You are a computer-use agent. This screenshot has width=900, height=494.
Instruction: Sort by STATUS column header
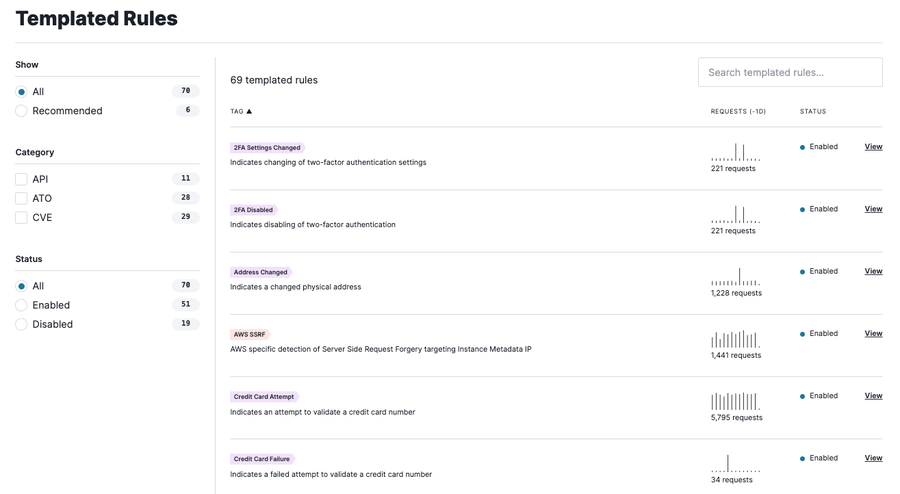coord(813,111)
